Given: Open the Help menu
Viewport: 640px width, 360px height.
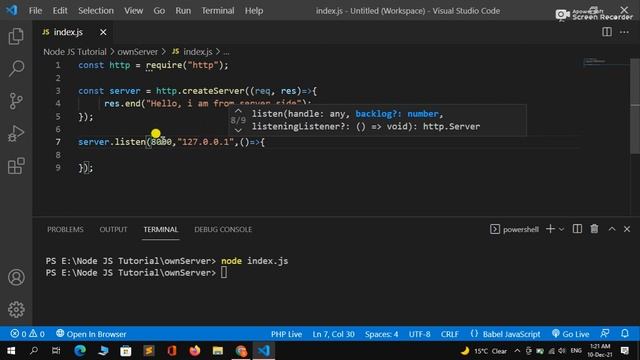Looking at the screenshot, I should click(254, 11).
